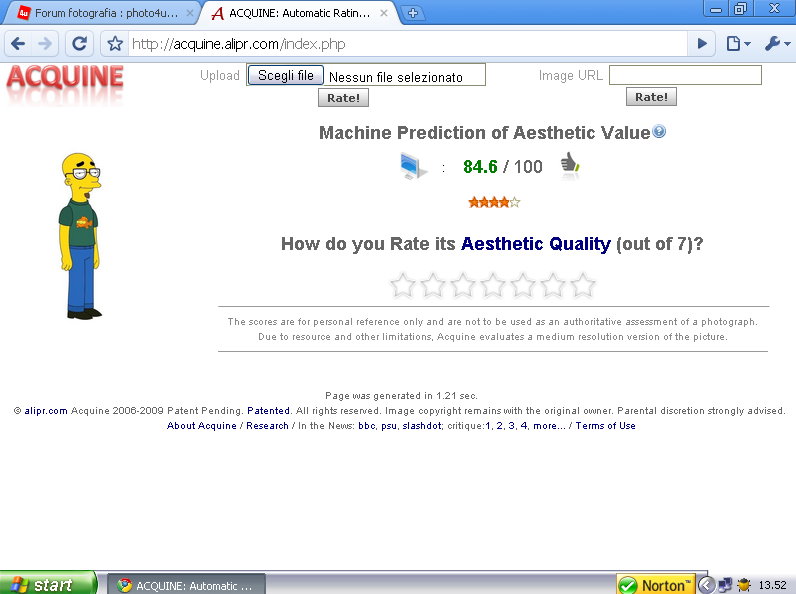Open the wrench settings menu dropdown
Viewport: 796px width, 594px height.
(x=777, y=44)
